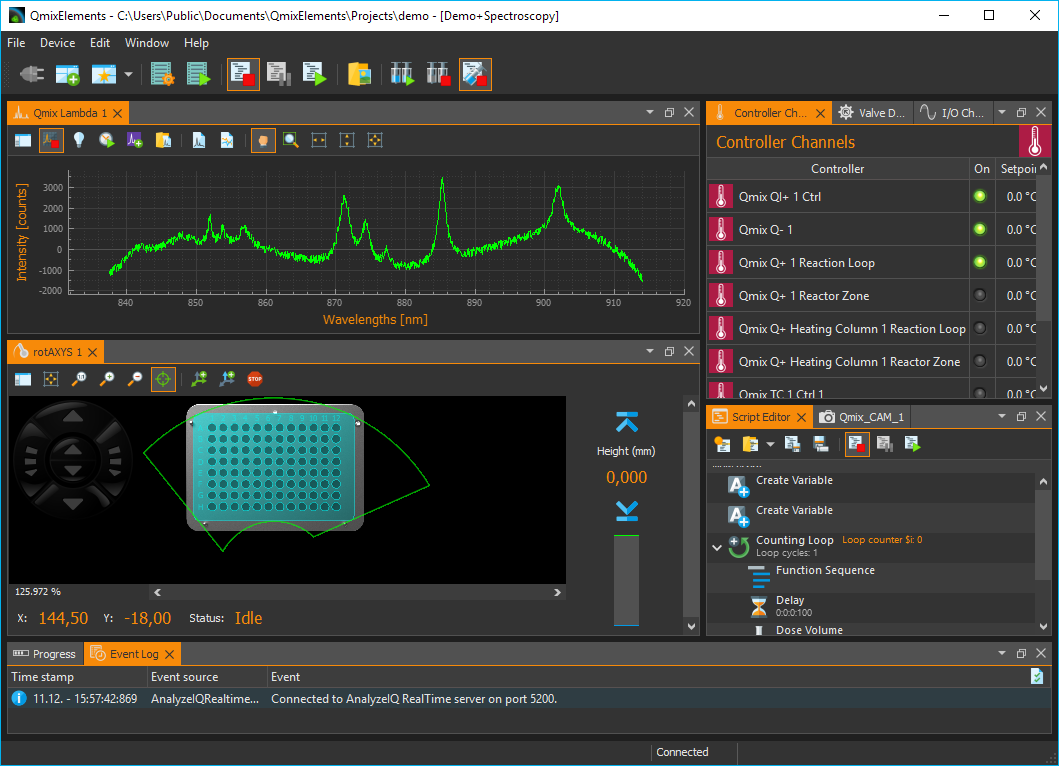1059x766 pixels.
Task: Open dropdown arrow next to favorites window icon
Action: [x=128, y=75]
